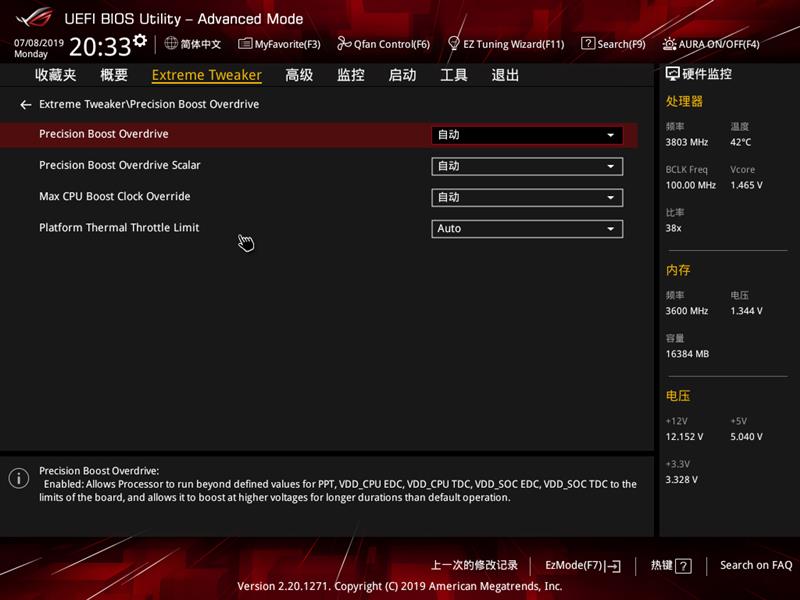
Task: Open the Precision Boost Overdrive Scalar dropdown
Action: point(528,165)
